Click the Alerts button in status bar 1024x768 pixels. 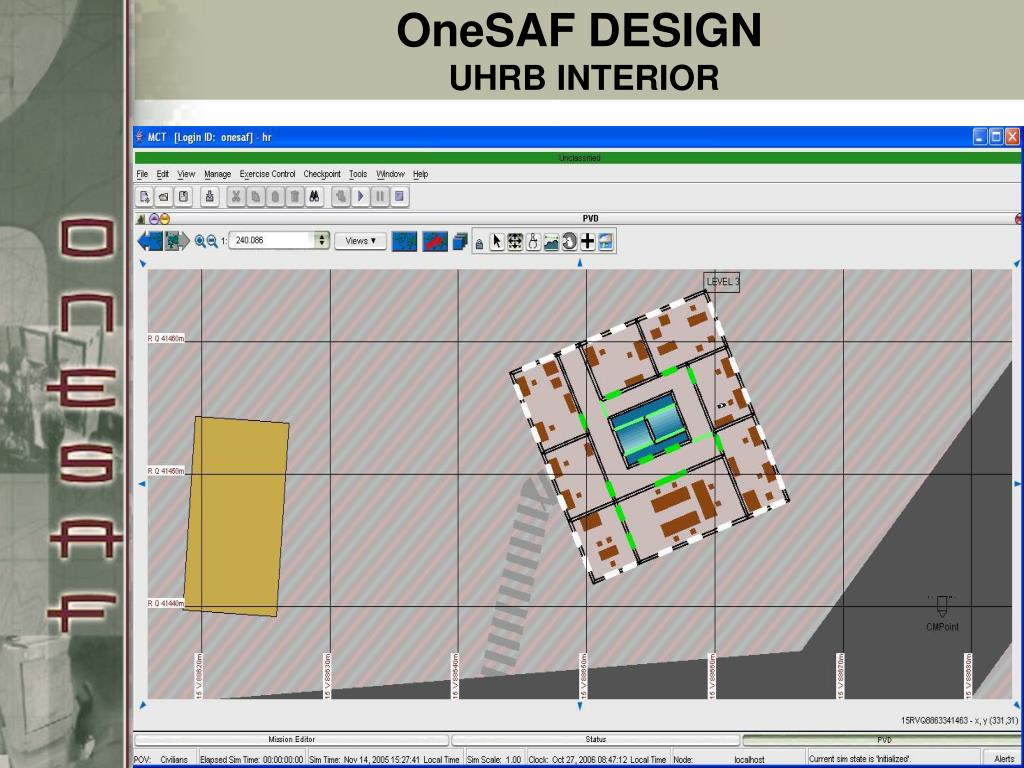1004,759
